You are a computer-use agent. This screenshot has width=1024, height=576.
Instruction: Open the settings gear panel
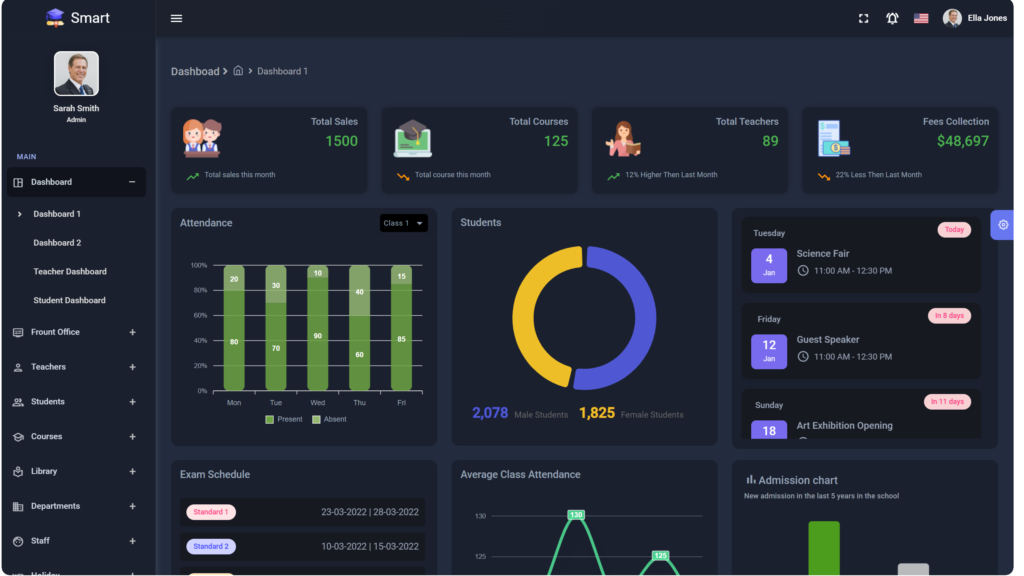(1003, 225)
